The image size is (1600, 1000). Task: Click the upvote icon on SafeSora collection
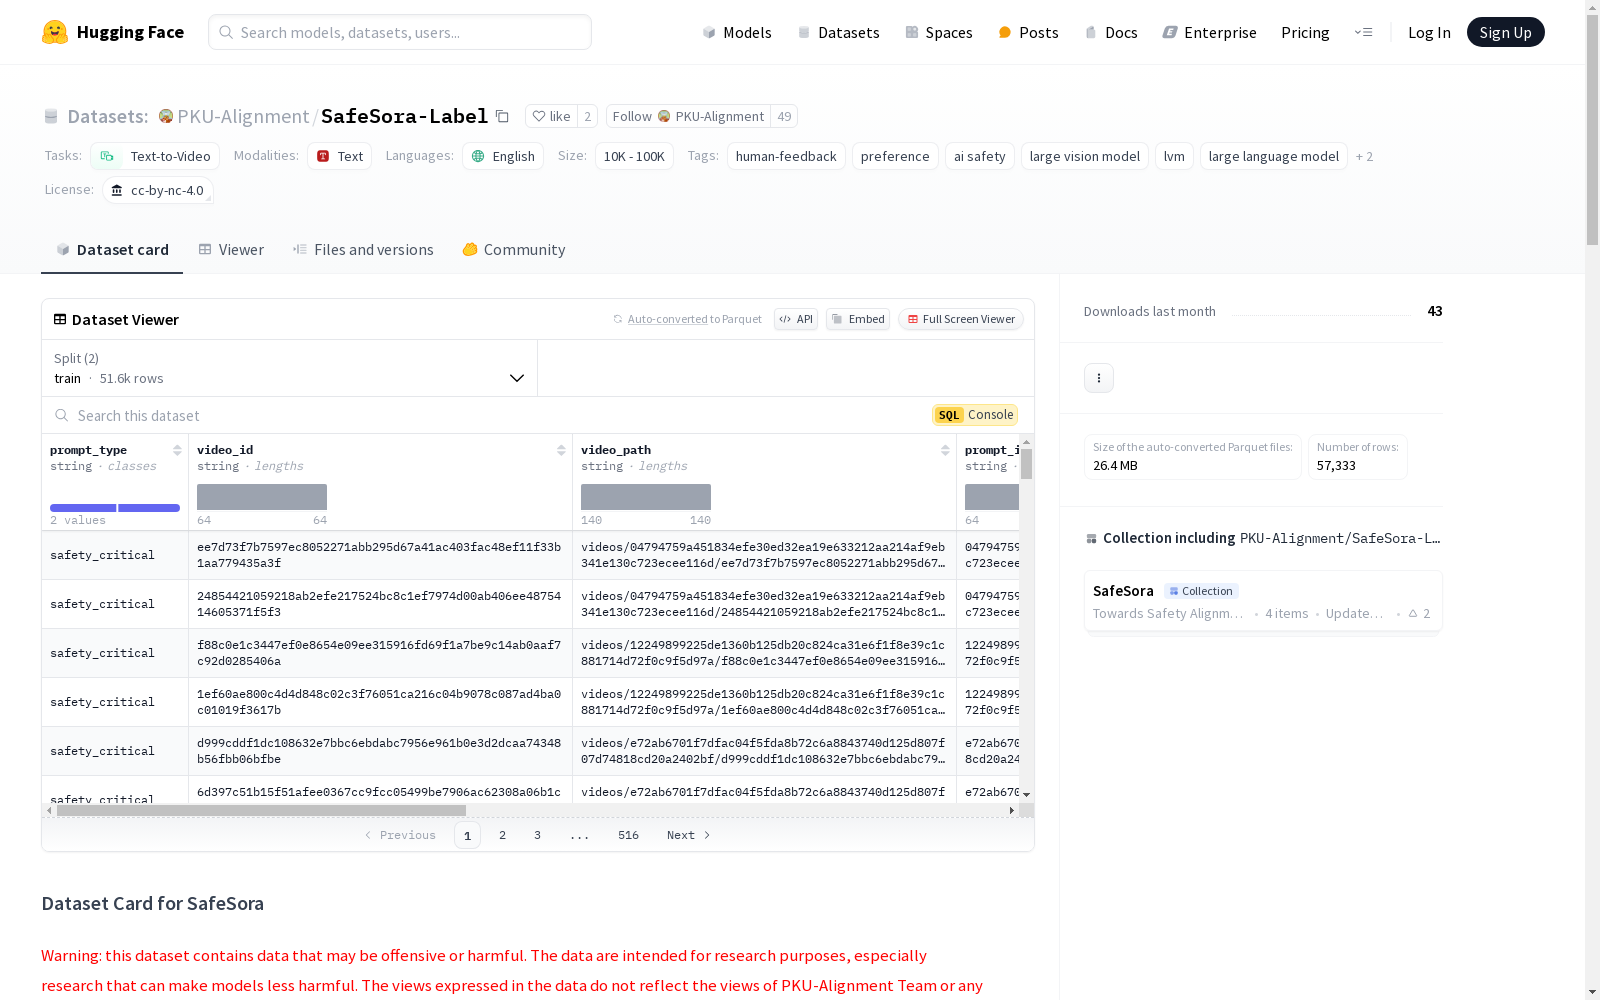(x=1413, y=614)
